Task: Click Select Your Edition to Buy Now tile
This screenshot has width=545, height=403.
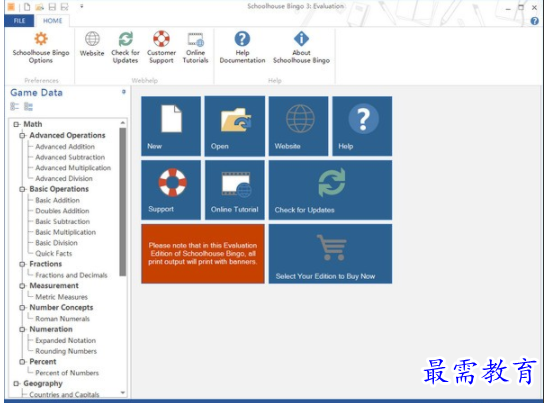Action: coord(331,254)
